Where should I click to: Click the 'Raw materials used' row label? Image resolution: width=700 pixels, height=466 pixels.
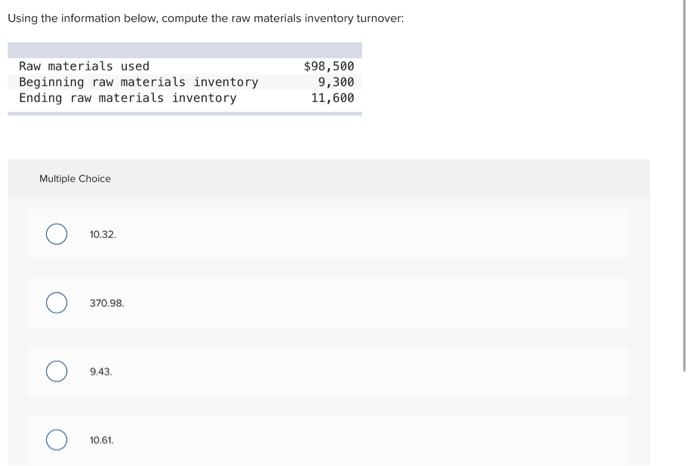pos(84,66)
